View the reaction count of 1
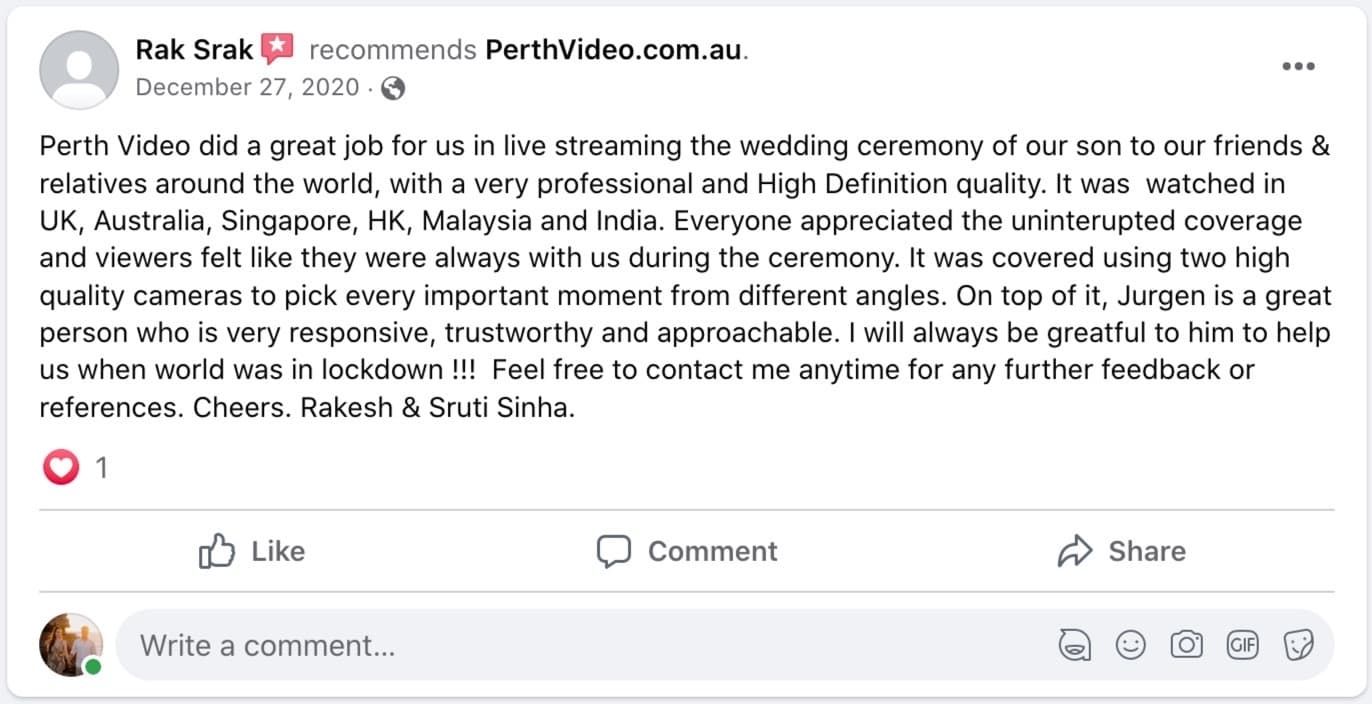This screenshot has height=704, width=1372. coord(101,467)
